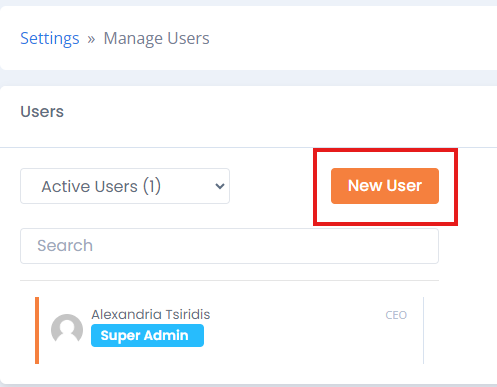Viewport: 497px width, 387px height.
Task: Click the silhouette in the grey avatar
Action: (67, 331)
